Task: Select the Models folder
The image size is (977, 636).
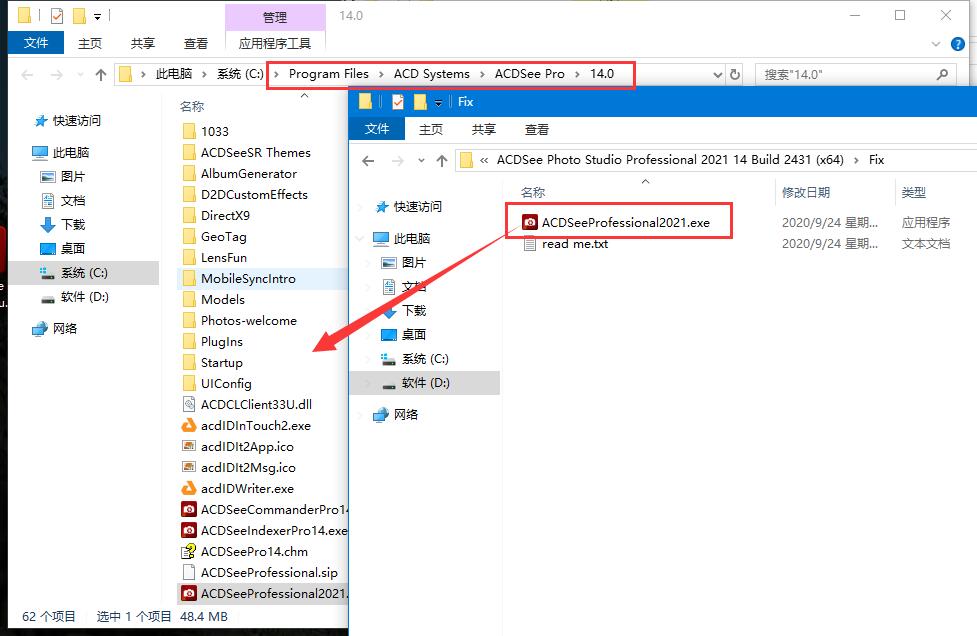Action: click(214, 300)
